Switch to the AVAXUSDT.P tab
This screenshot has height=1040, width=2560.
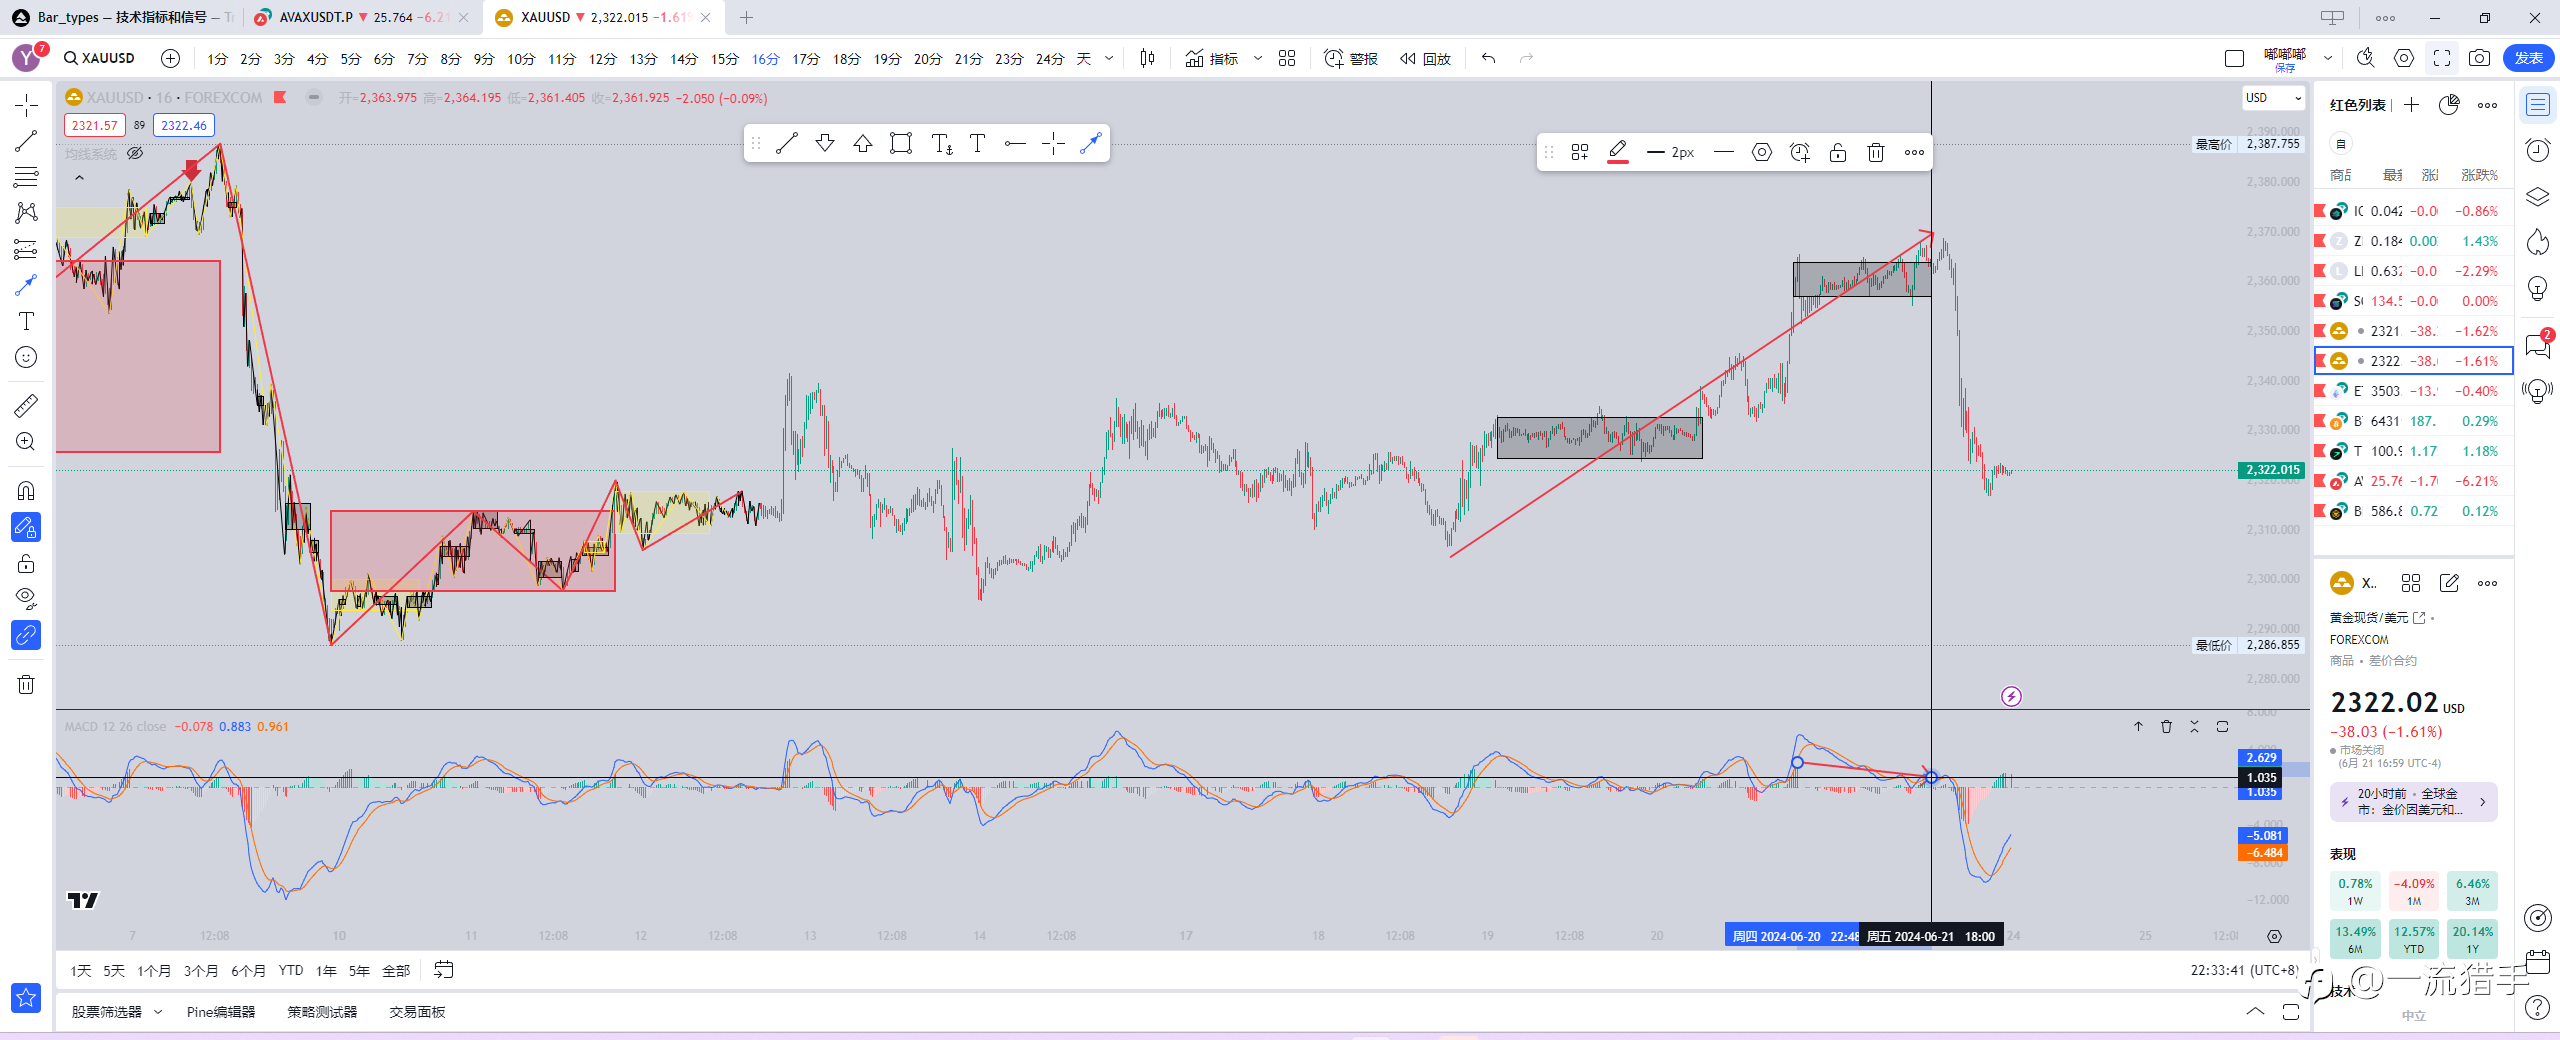[x=363, y=17]
